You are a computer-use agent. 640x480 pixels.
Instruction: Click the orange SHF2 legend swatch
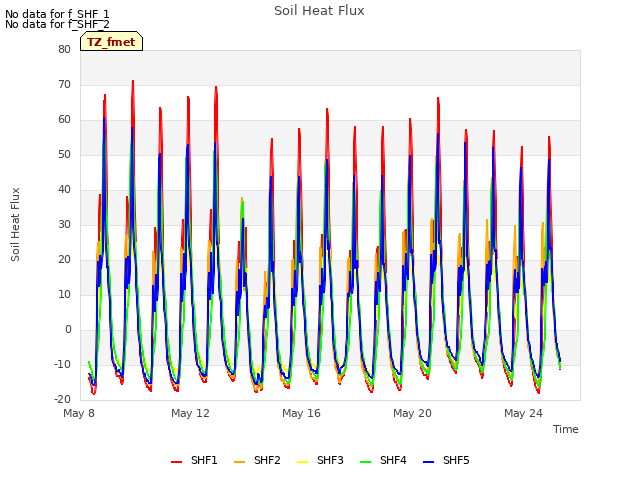[x=240, y=462]
